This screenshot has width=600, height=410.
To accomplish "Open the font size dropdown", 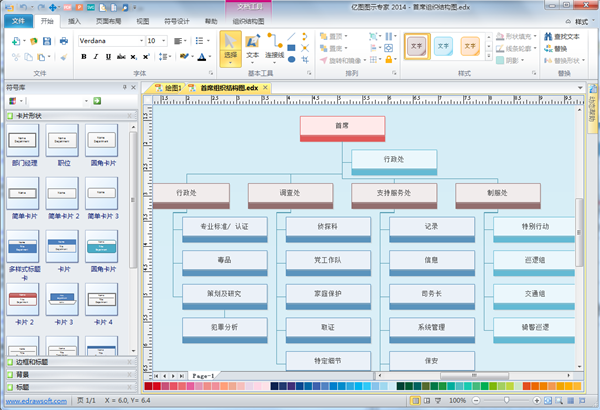I will point(164,41).
